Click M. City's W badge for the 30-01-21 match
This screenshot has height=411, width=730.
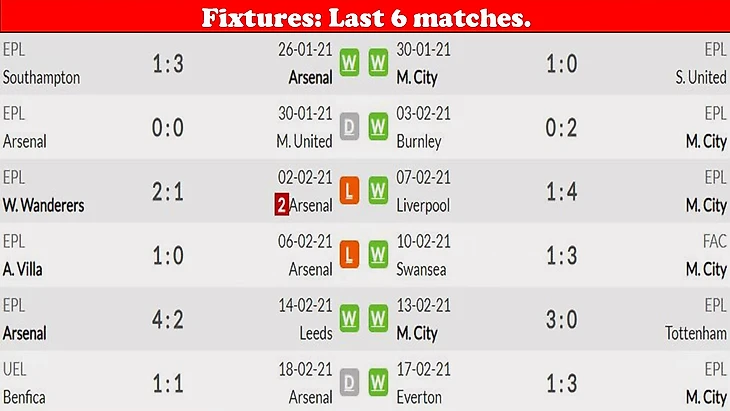(378, 62)
